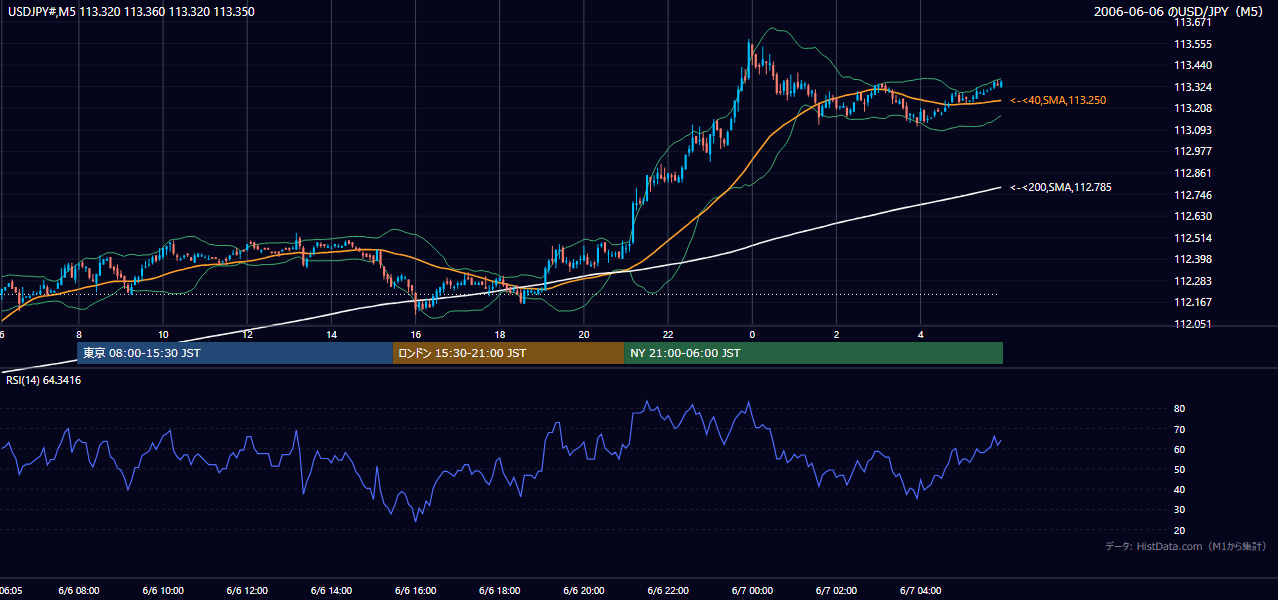Screen dimensions: 1278x600
Task: Click the 6/7 00:00 bottom time label
Action: [x=752, y=591]
